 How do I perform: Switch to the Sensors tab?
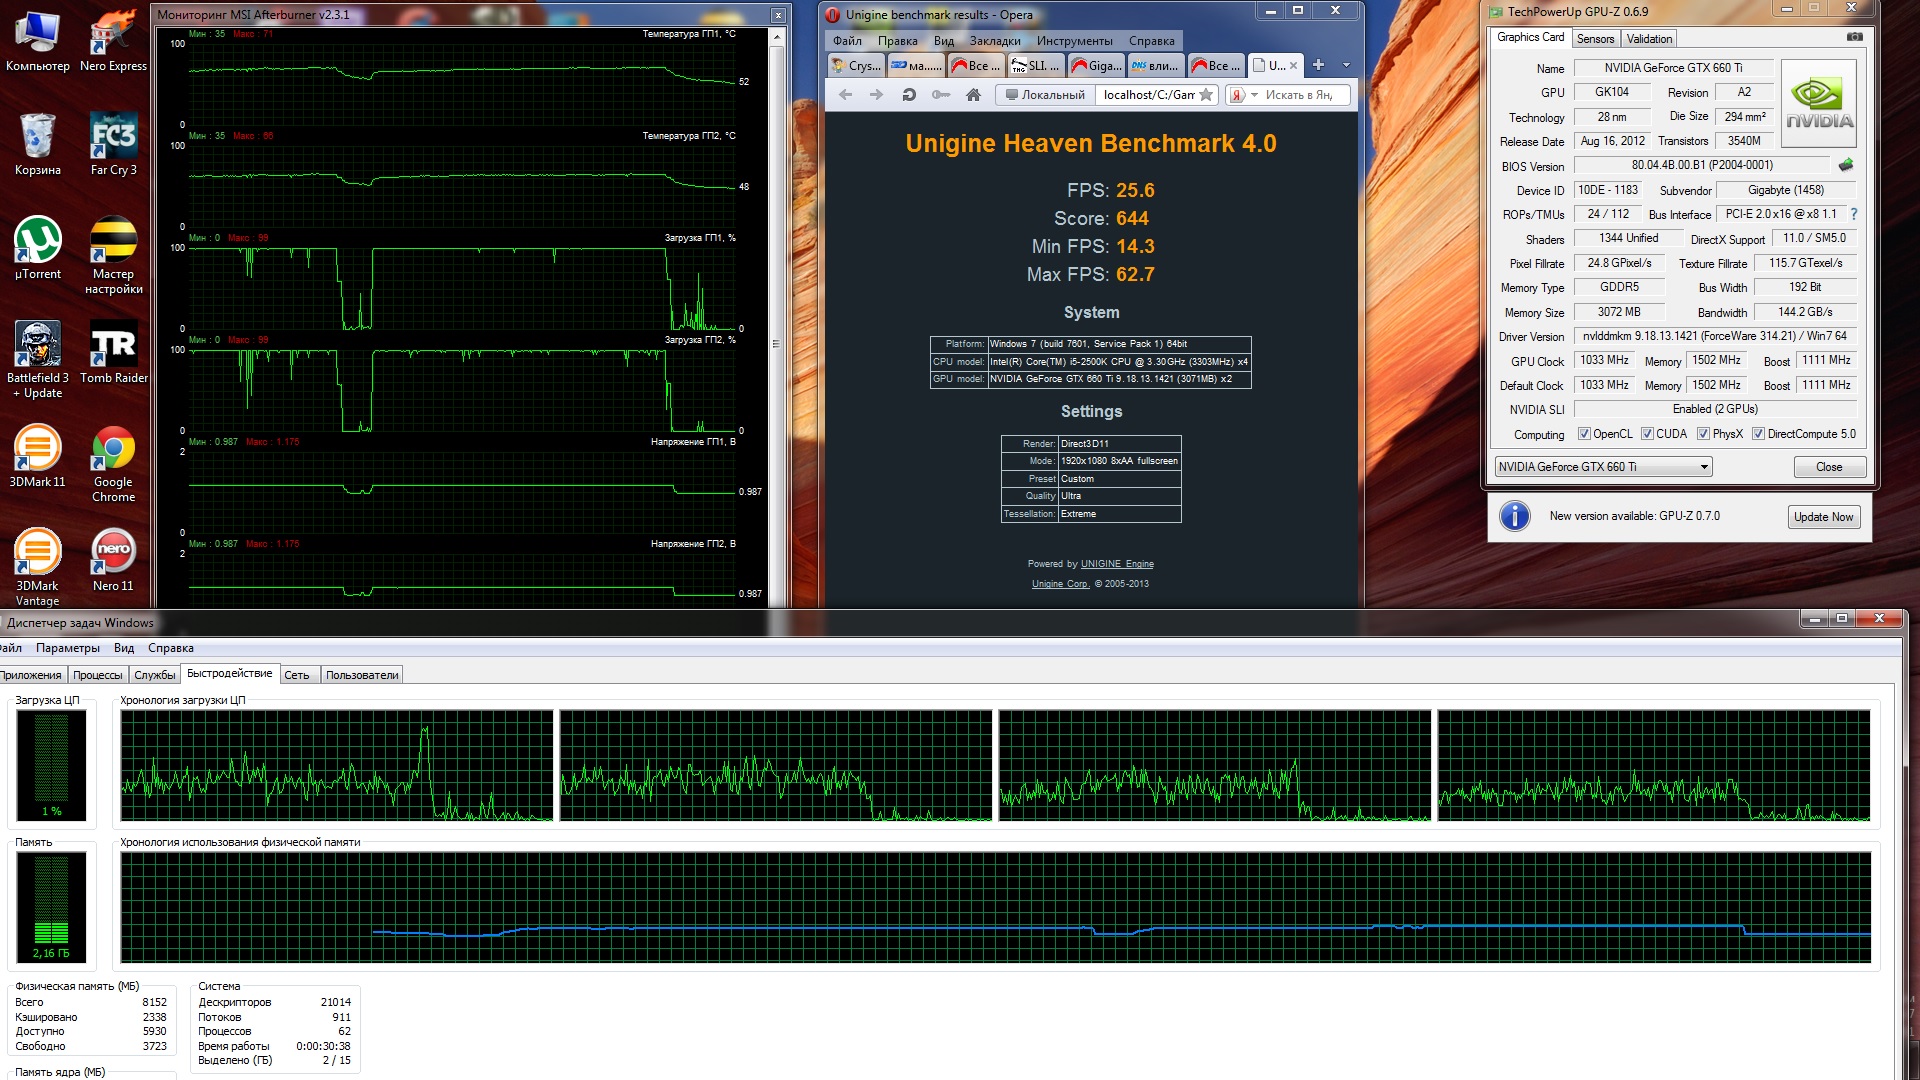(1595, 39)
